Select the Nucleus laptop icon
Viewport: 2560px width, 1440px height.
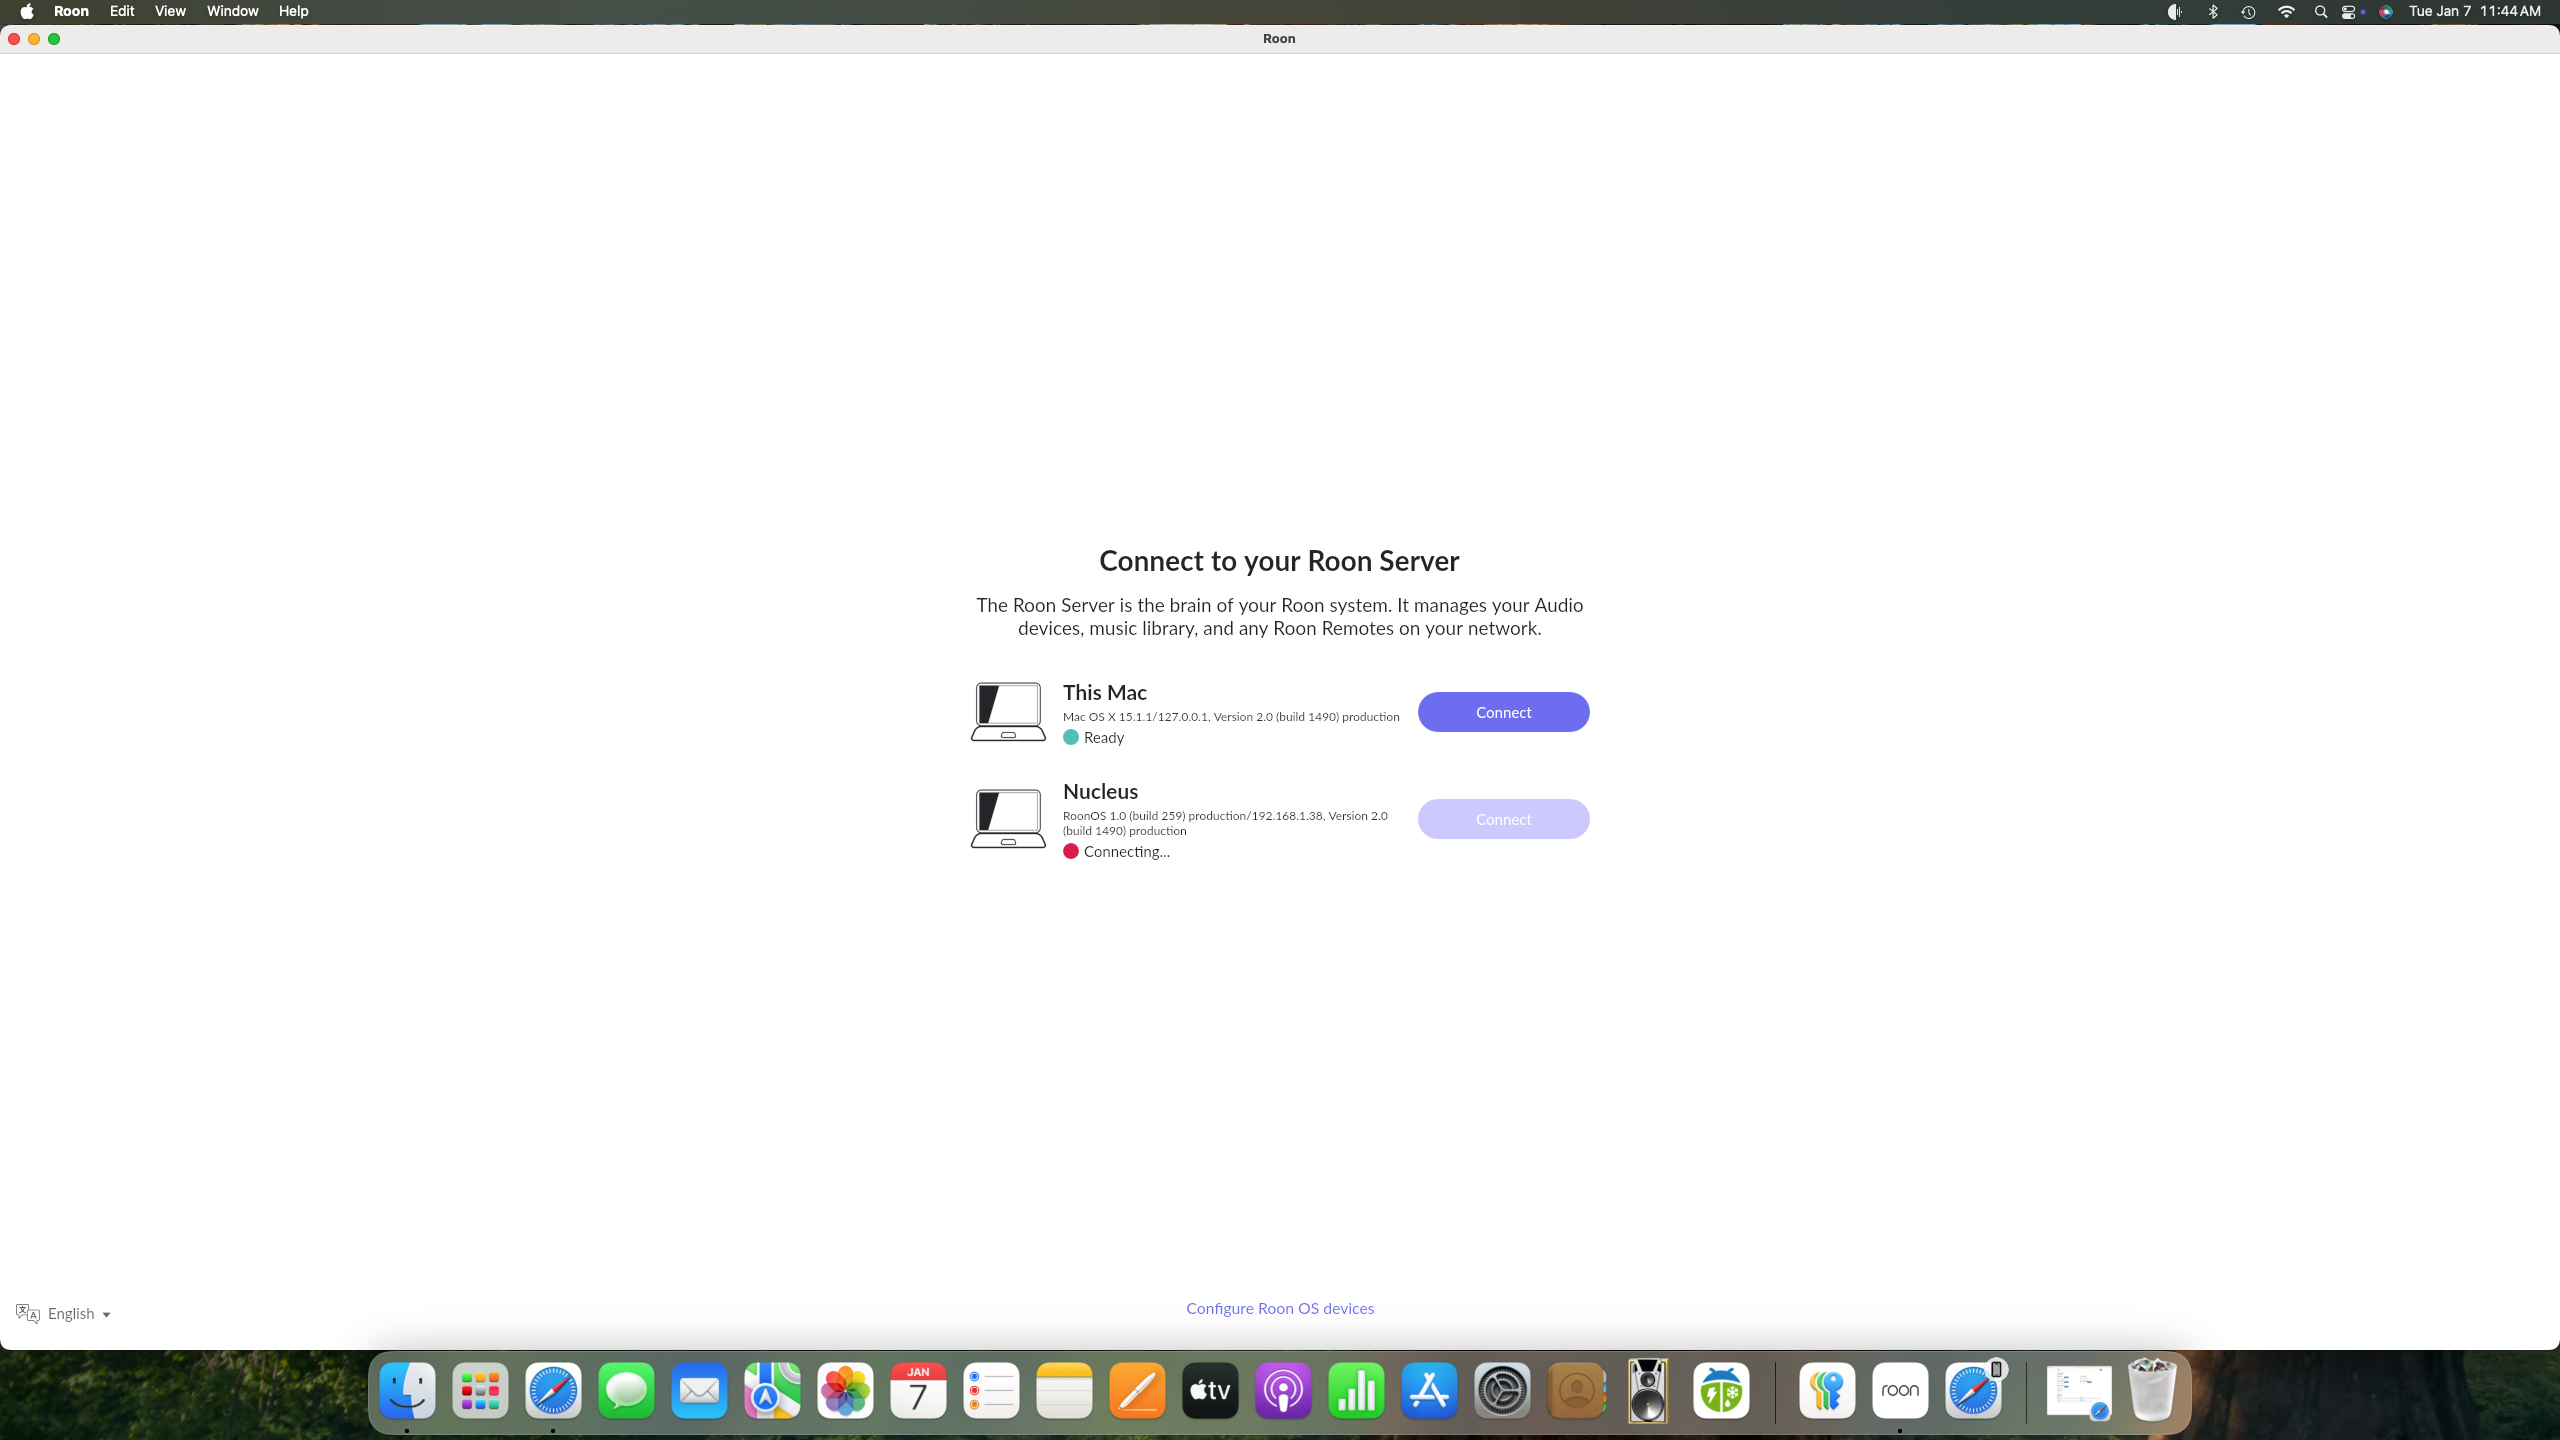click(1008, 819)
